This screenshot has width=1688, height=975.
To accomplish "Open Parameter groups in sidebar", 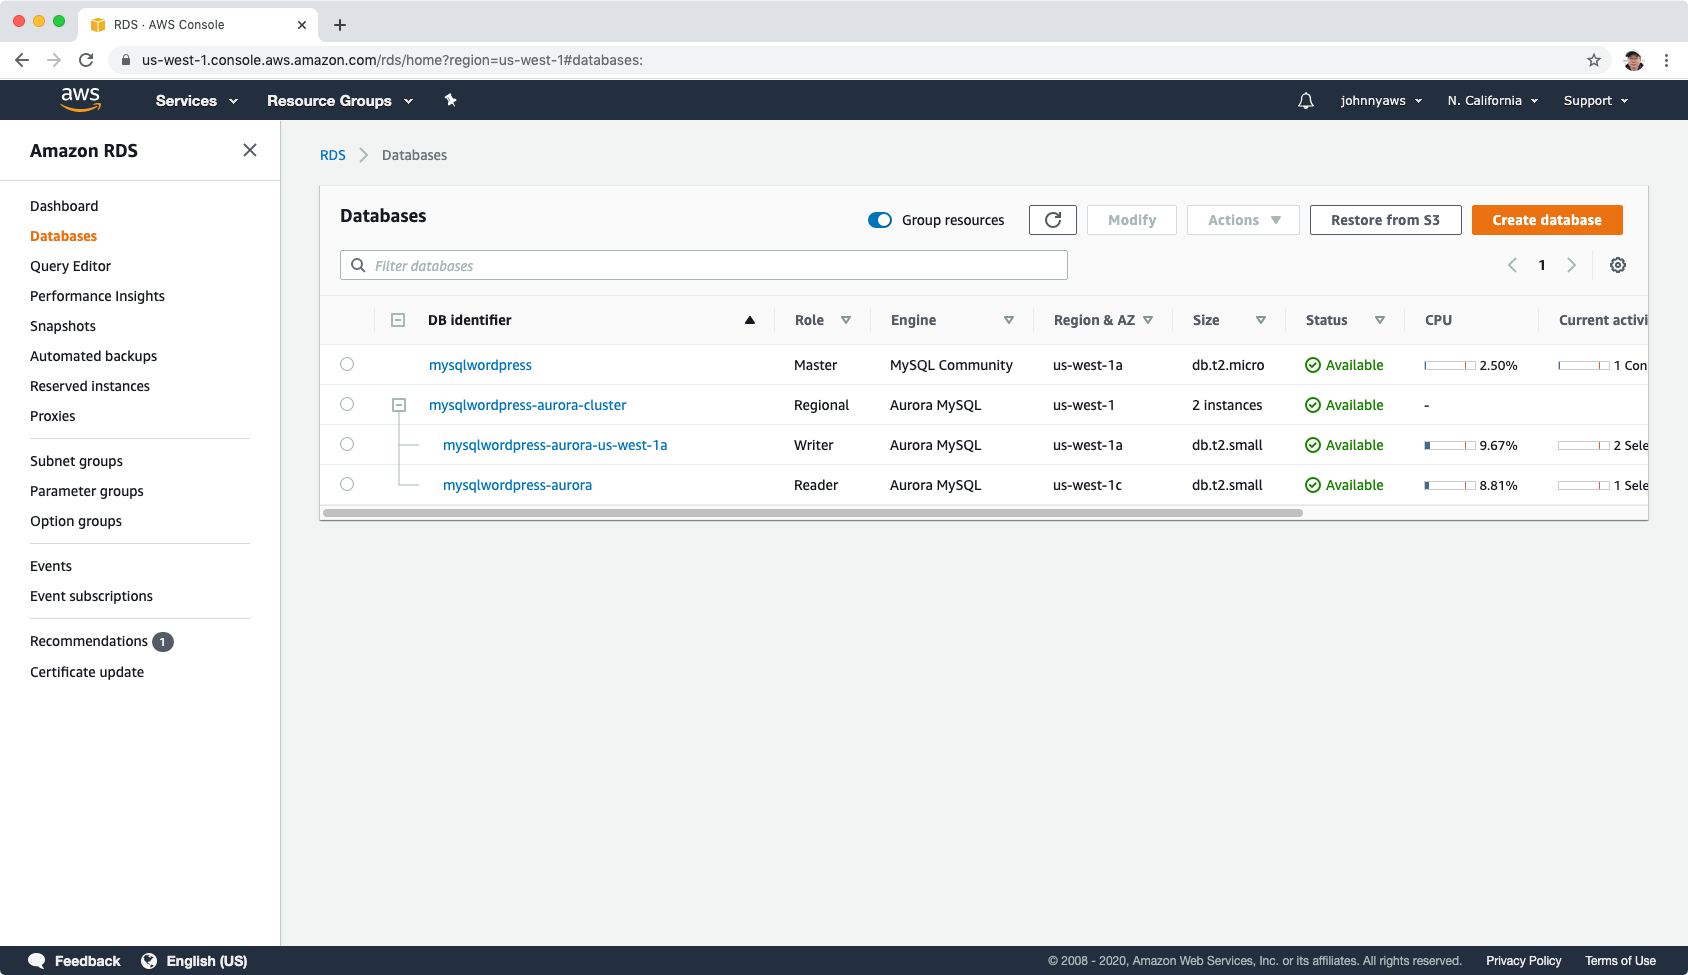I will [x=87, y=491].
